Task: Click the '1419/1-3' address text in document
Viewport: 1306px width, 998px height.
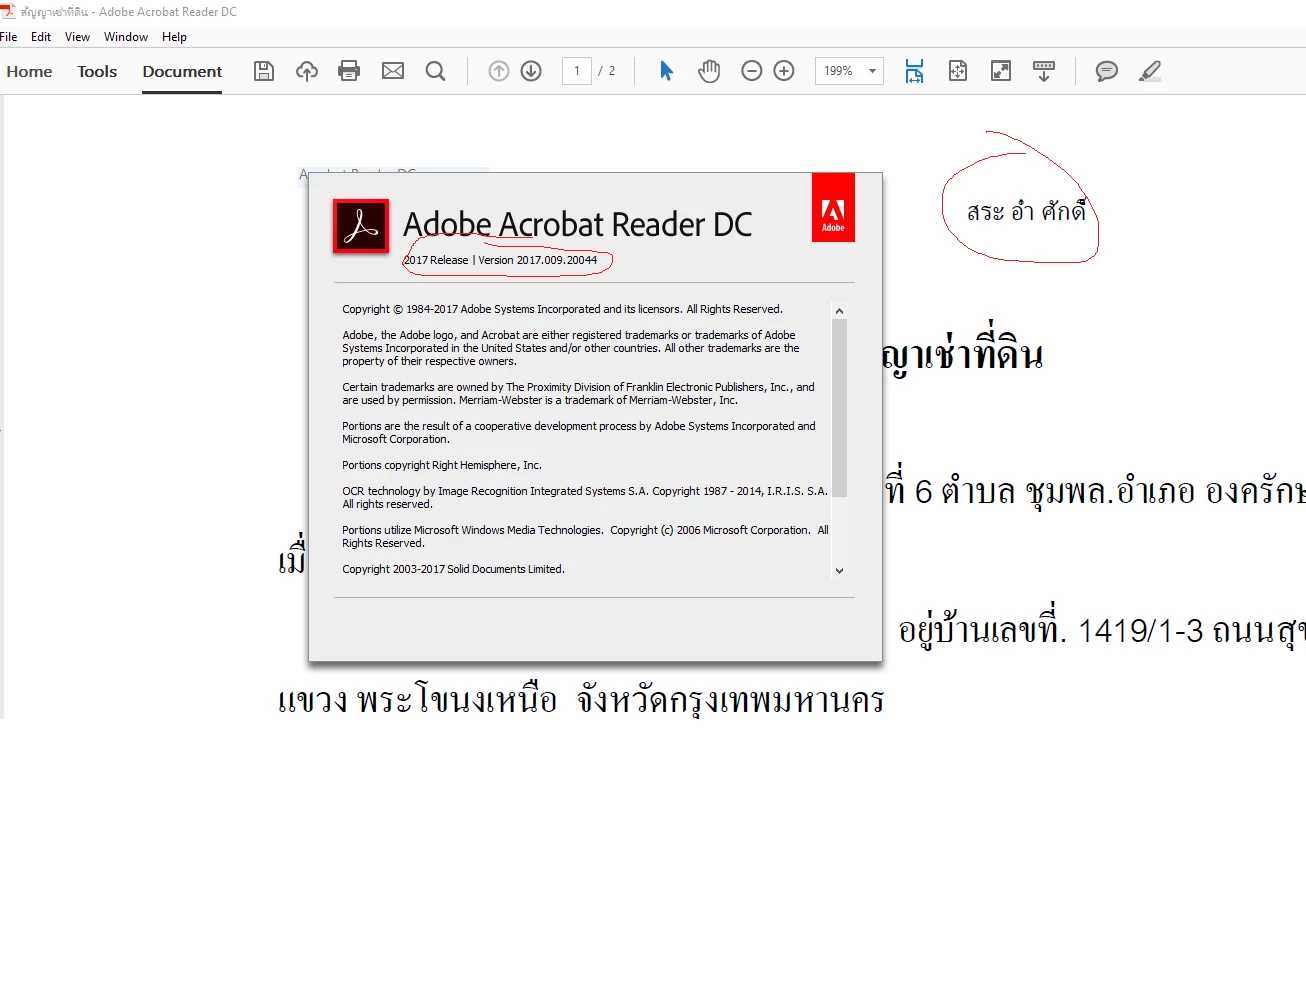Action: coord(1140,631)
